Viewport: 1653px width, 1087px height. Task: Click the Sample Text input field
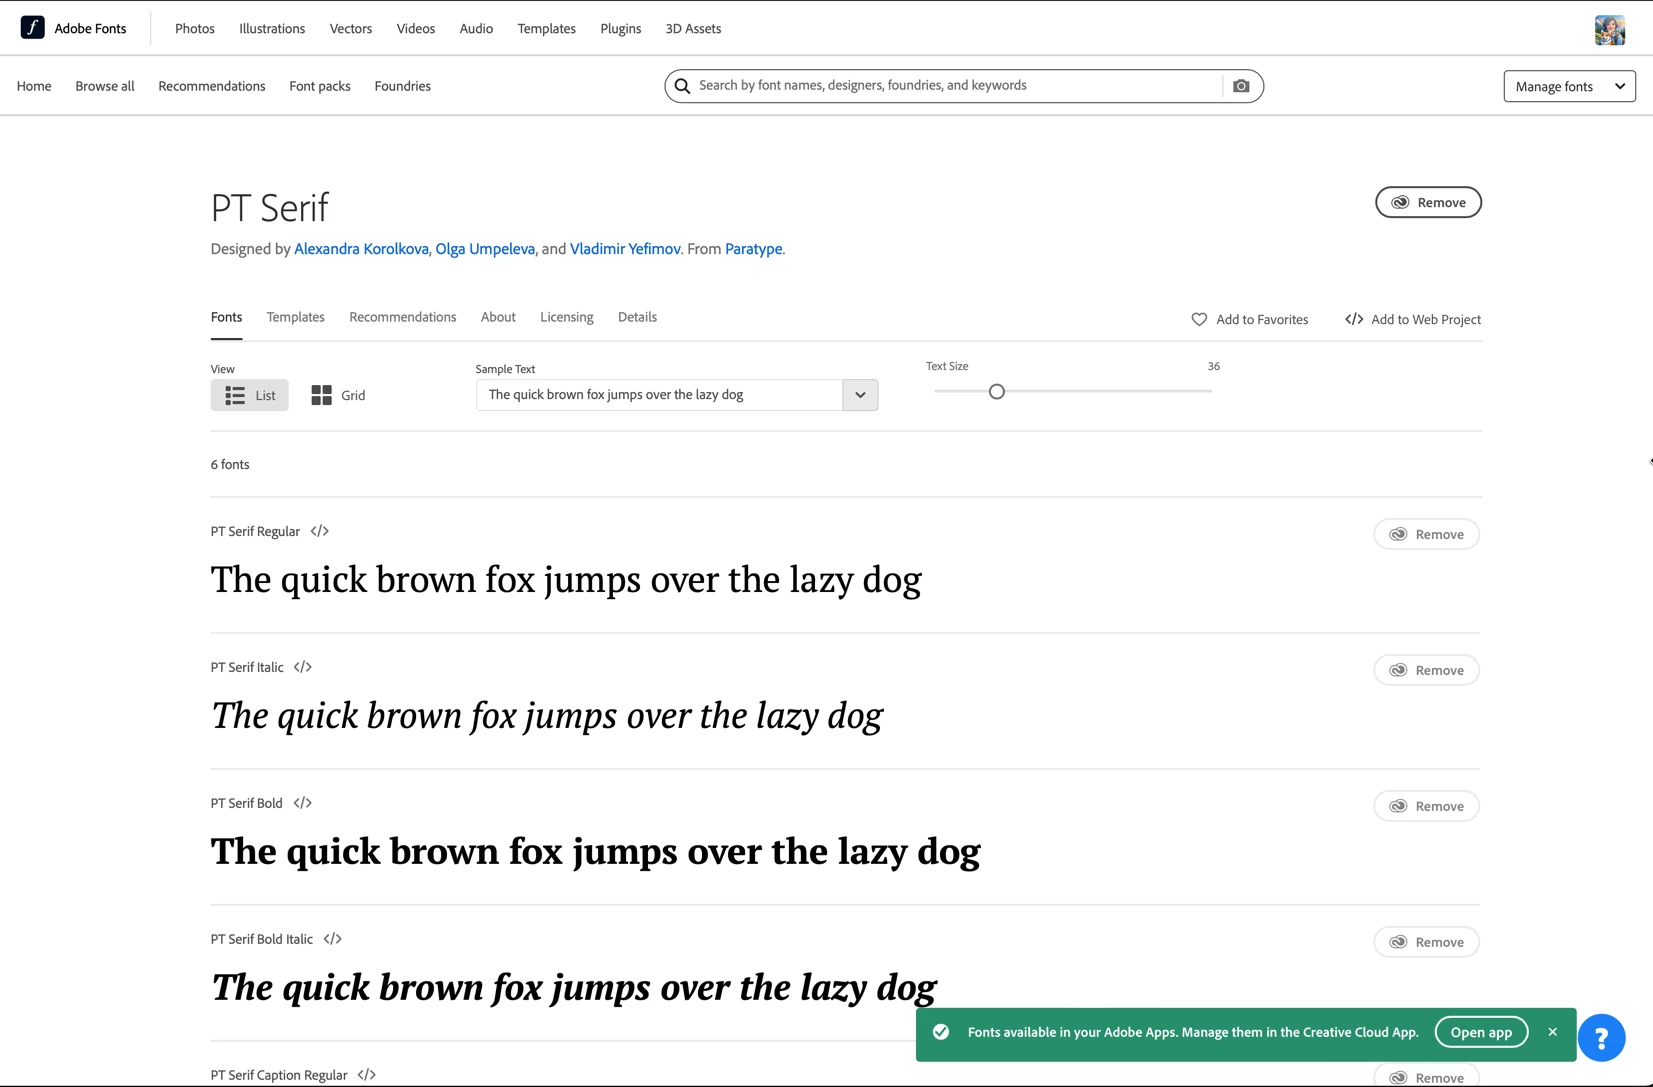pos(659,395)
